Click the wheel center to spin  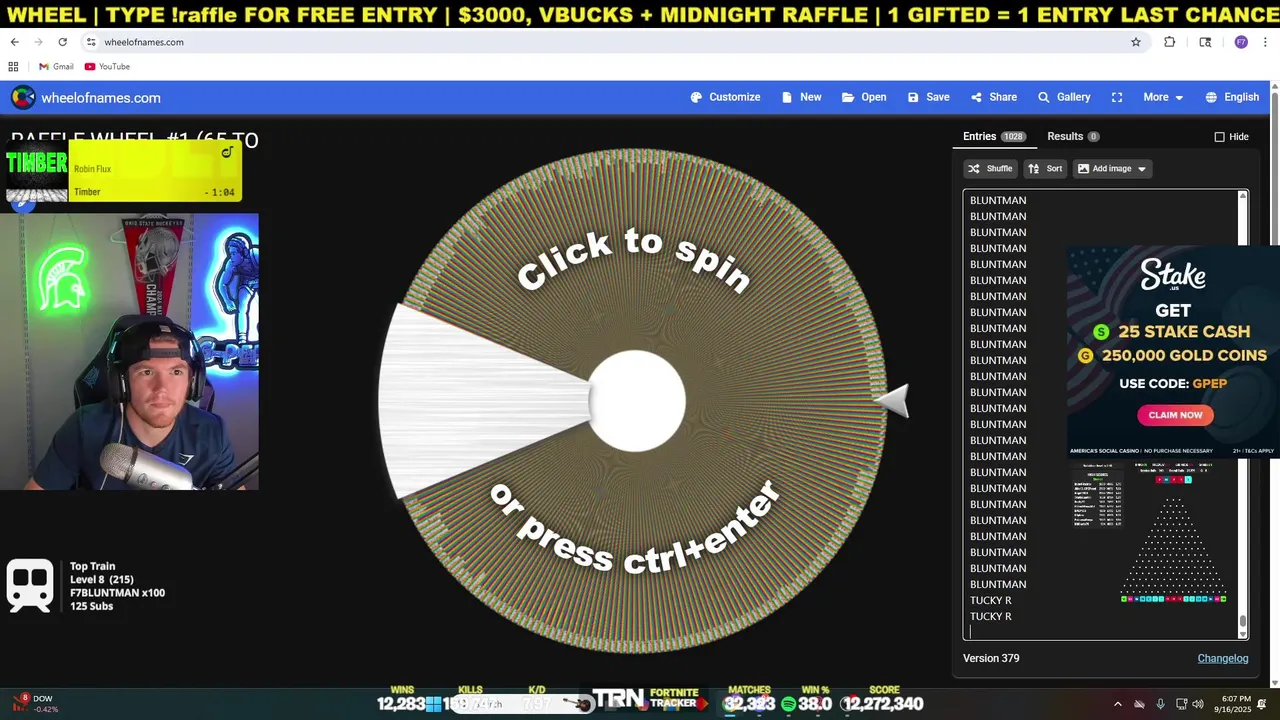click(636, 401)
